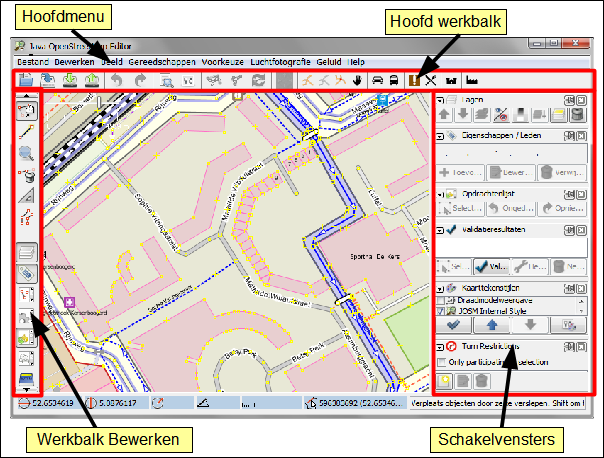Collapse the Lagen panel arrow
Image resolution: width=604 pixels, height=458 pixels.
(x=440, y=100)
